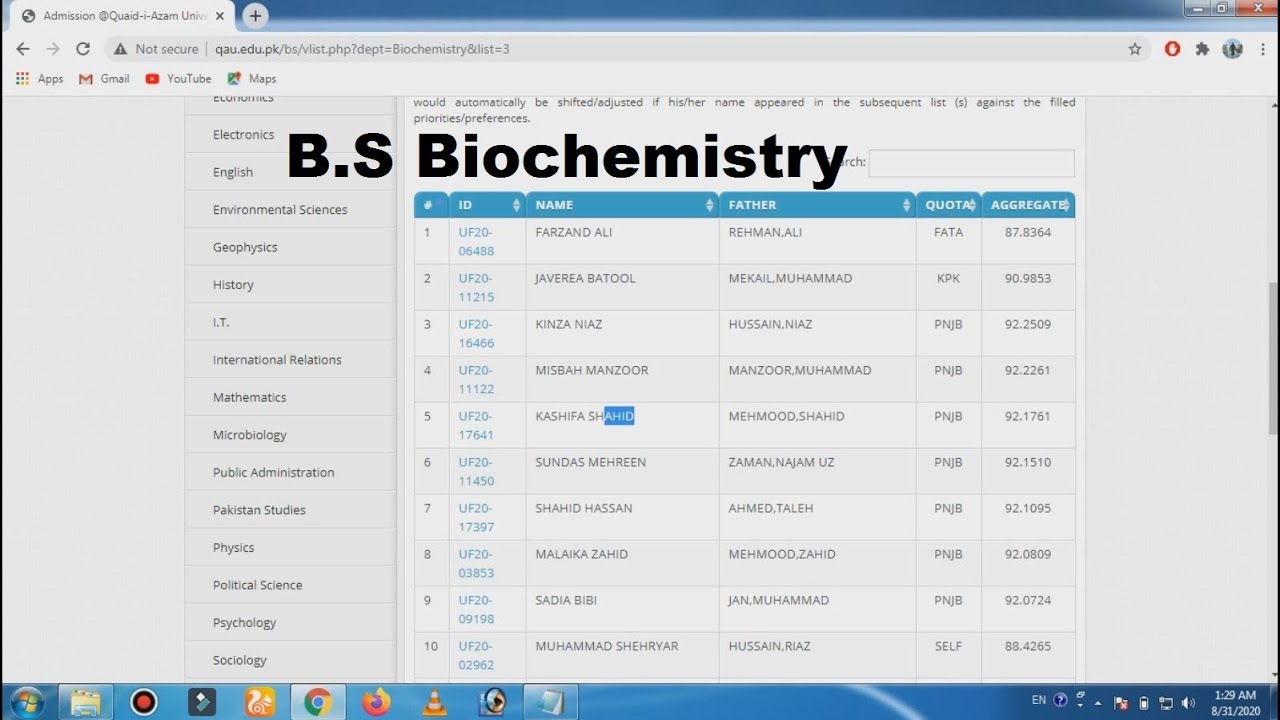Click the Not secure warning icon

tap(120, 49)
